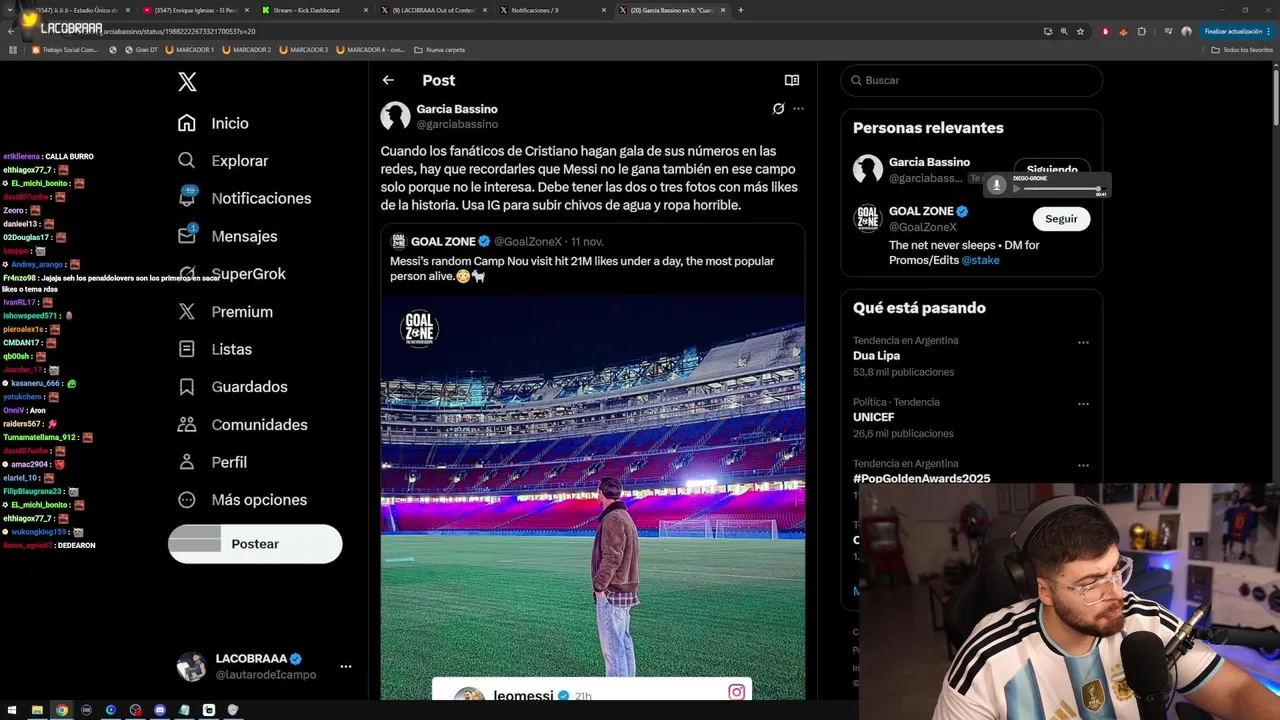Click the Buscar search field
Image resolution: width=1280 pixels, height=720 pixels.
click(971, 80)
